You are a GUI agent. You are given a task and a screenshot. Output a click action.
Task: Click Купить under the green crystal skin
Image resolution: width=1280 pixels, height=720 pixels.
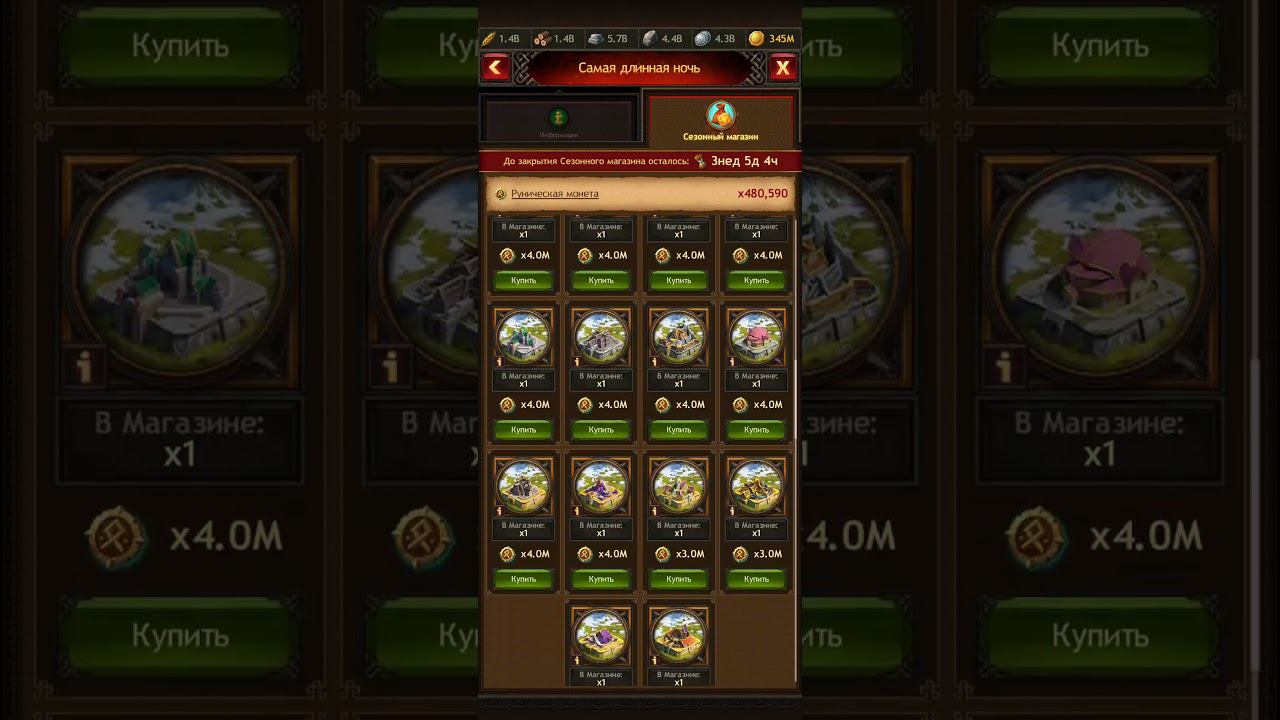[x=523, y=430]
